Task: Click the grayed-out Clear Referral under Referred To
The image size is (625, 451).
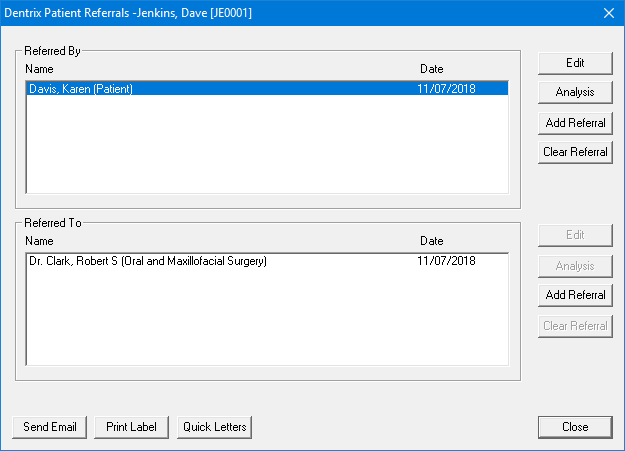Action: click(x=575, y=325)
